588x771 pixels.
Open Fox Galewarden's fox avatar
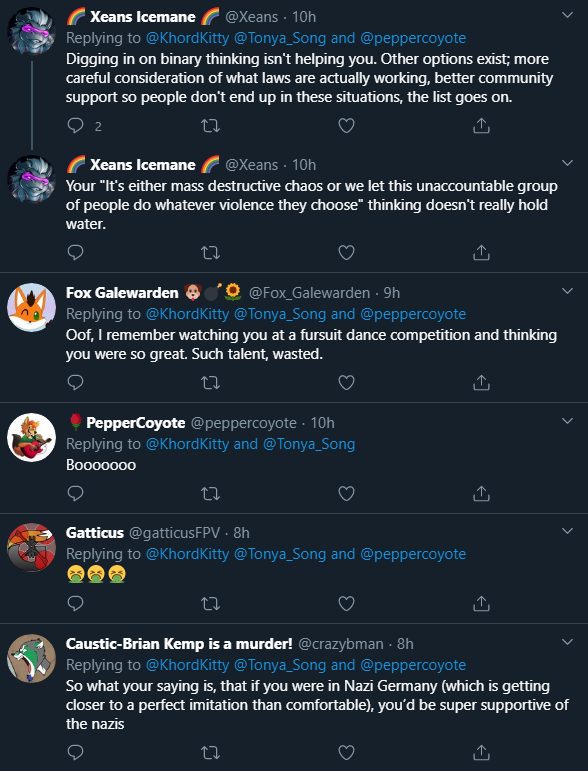31,307
